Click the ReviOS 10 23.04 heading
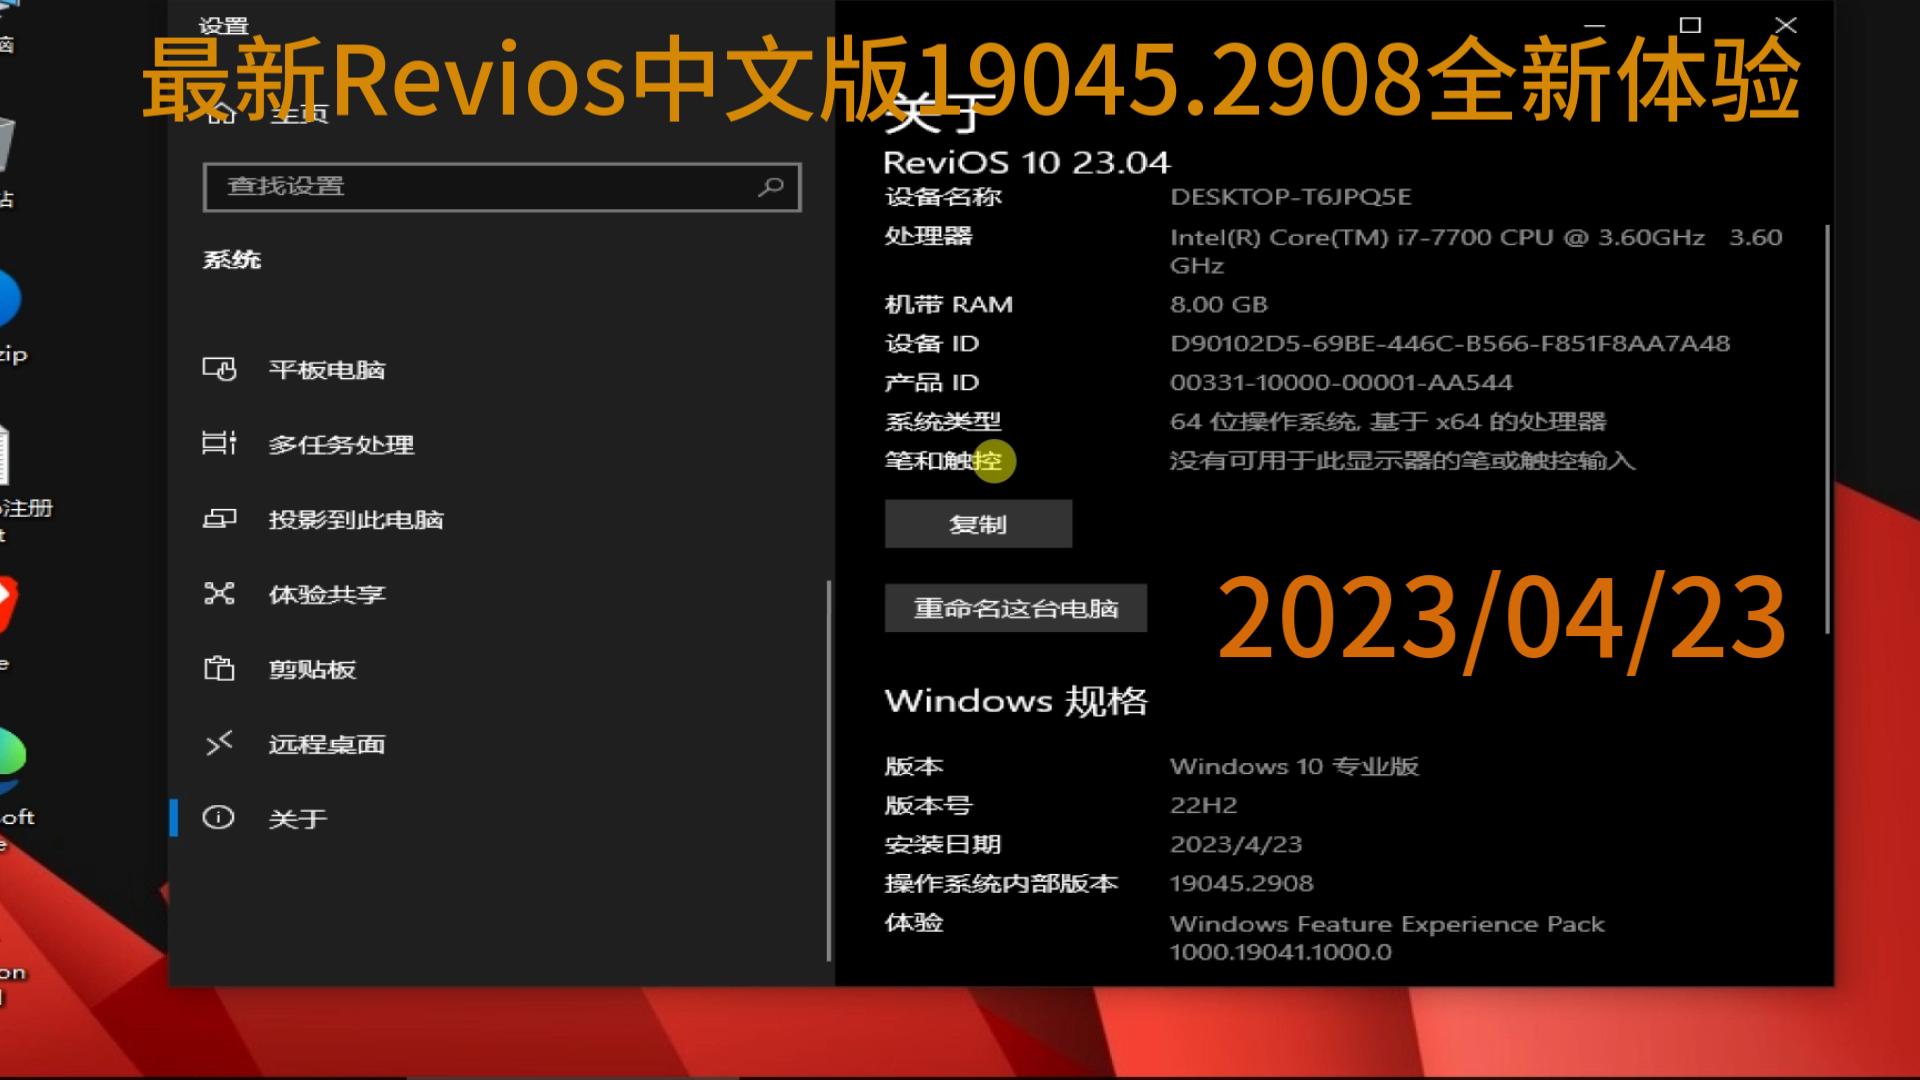1920x1080 pixels. click(x=1026, y=162)
